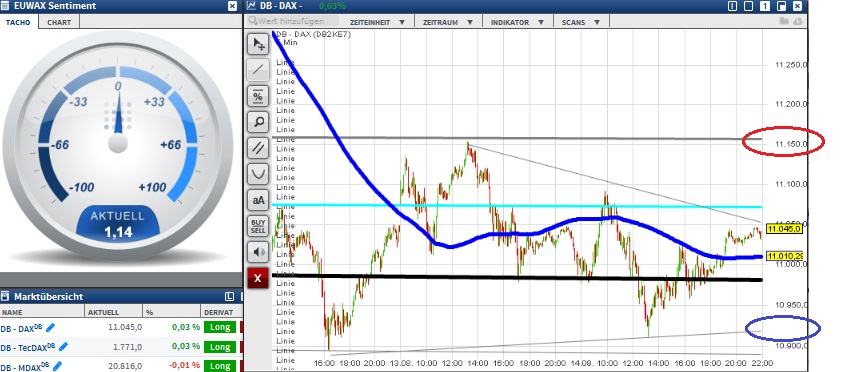Click Long button for DB - TecDAX
This screenshot has height=372, width=850.
pyautogui.click(x=220, y=347)
